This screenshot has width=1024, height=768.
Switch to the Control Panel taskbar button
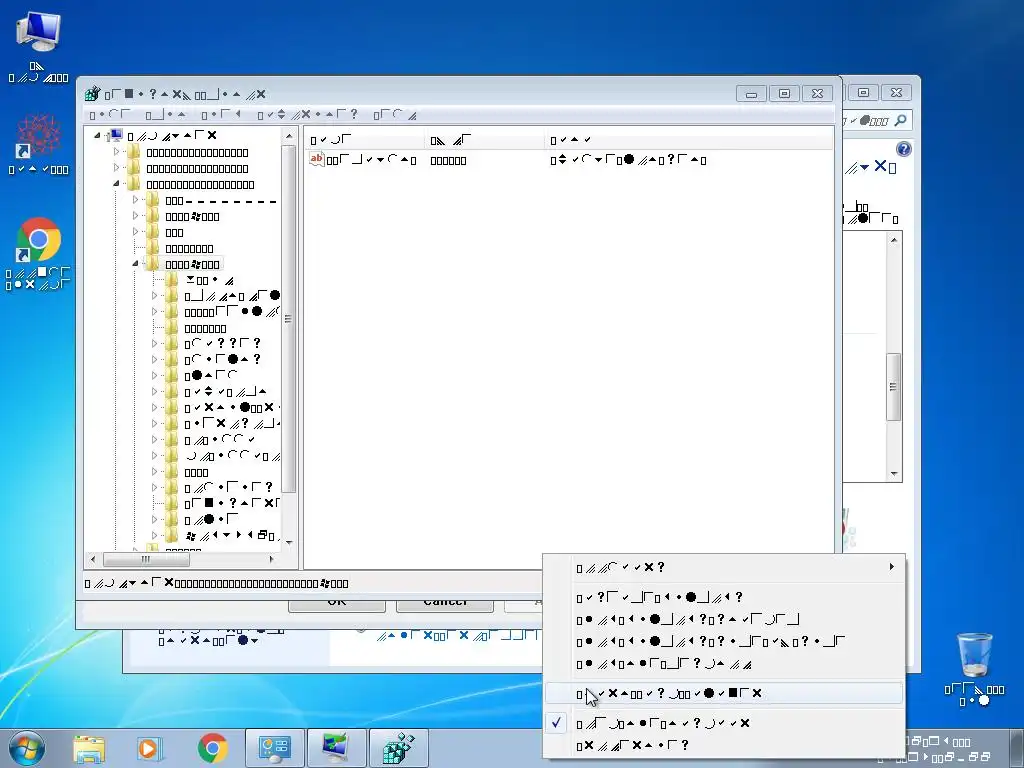point(274,748)
